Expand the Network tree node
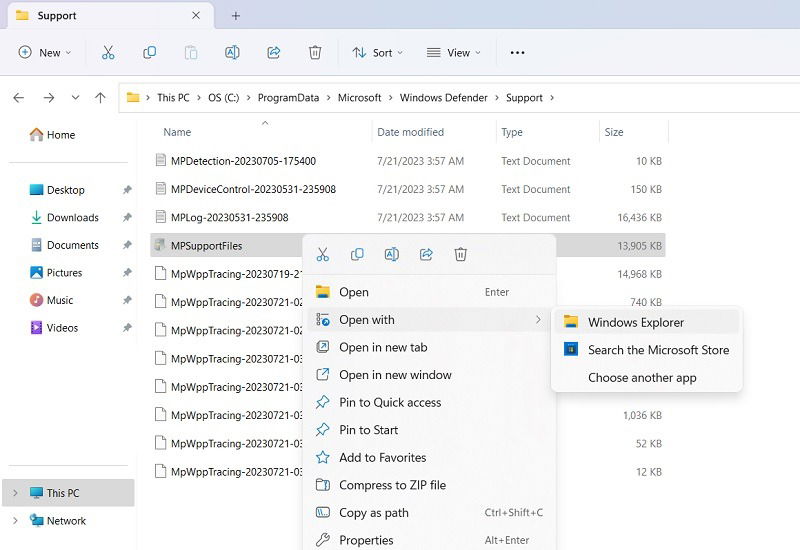Viewport: 800px width, 550px height. click(15, 521)
